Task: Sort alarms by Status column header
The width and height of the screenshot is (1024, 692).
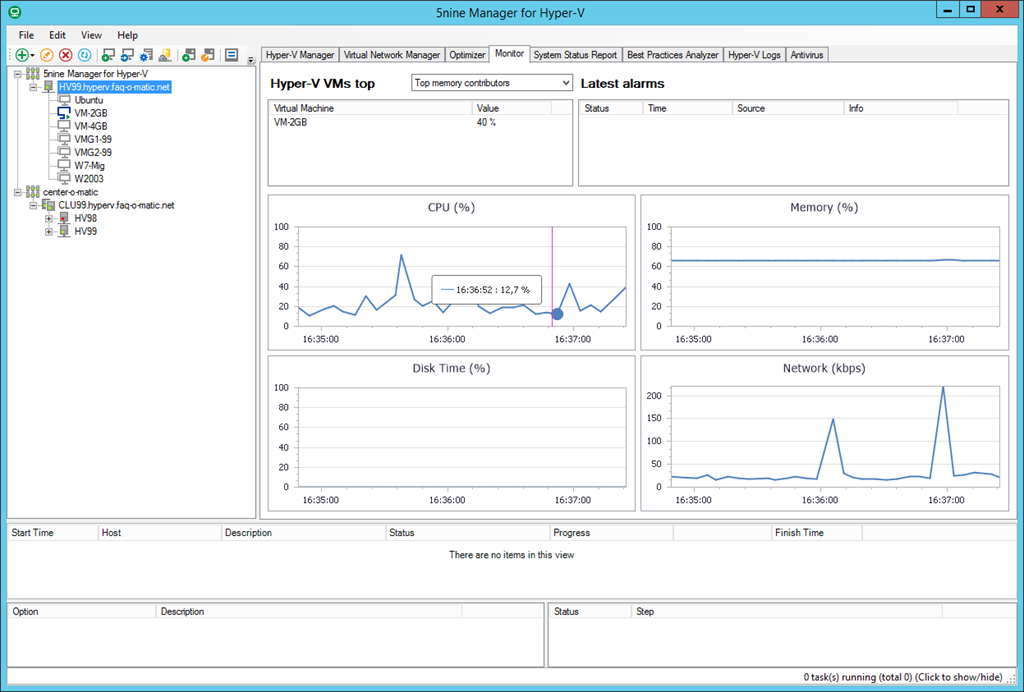Action: (611, 108)
